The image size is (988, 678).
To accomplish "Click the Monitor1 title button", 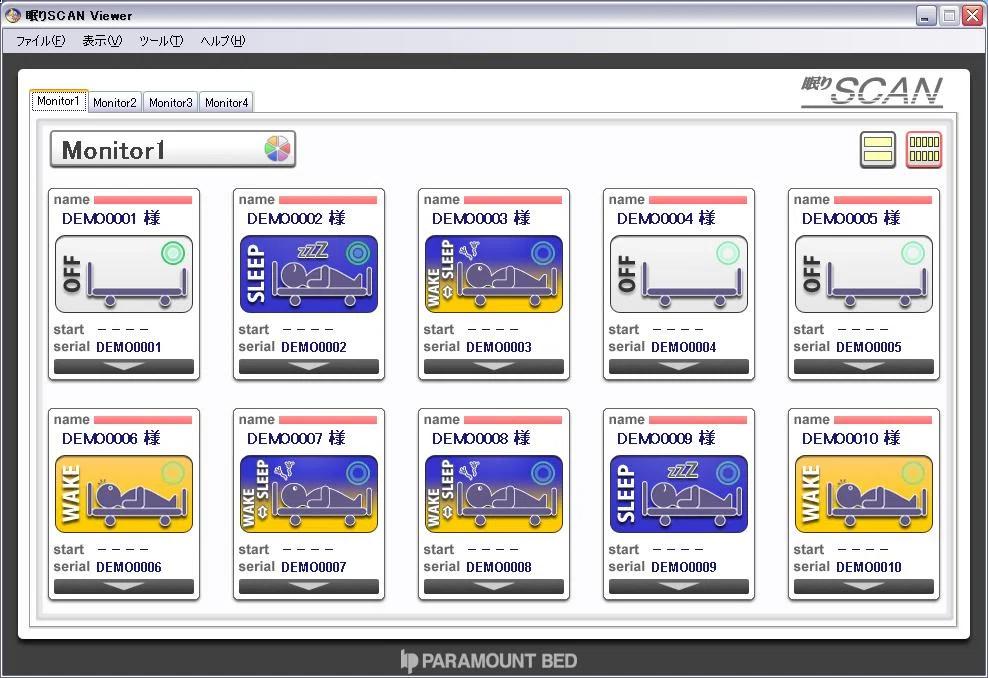I will tap(173, 149).
